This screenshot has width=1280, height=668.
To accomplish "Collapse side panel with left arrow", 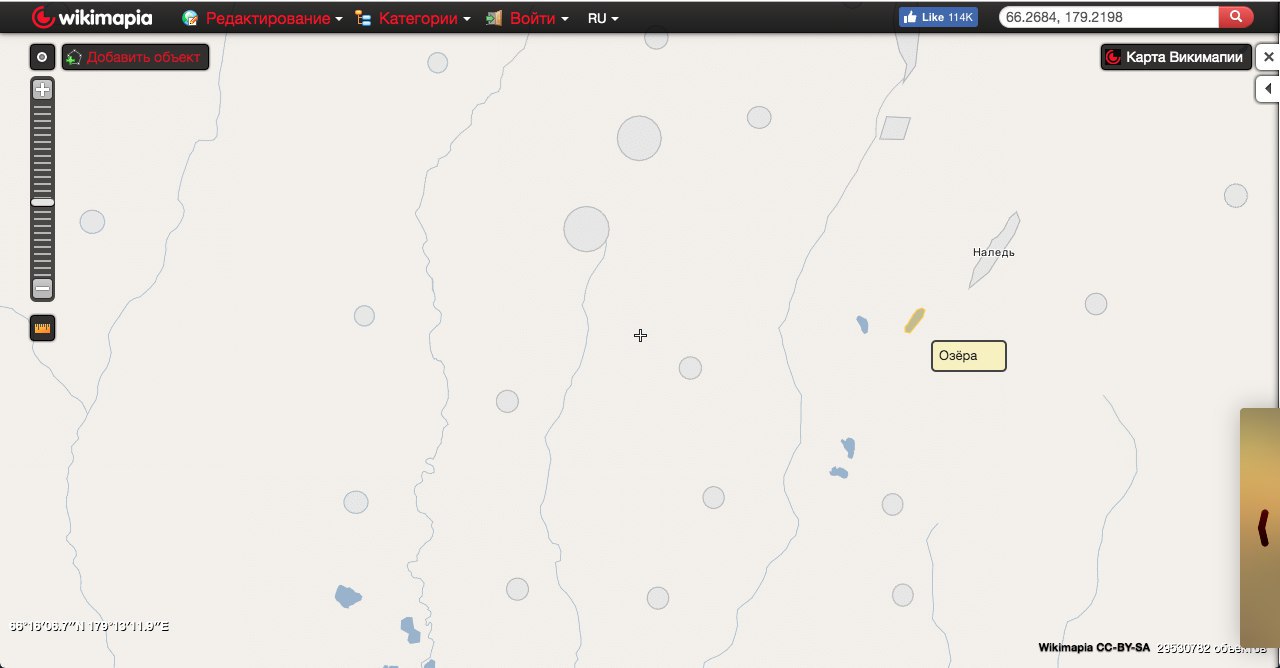I will [x=1268, y=89].
